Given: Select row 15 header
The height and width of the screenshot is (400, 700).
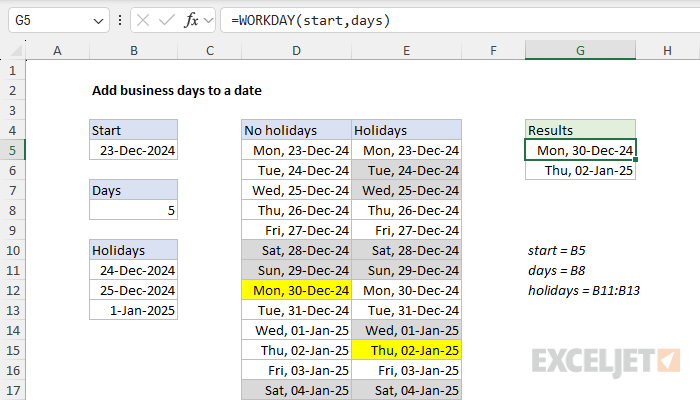Looking at the screenshot, I should click(x=12, y=350).
